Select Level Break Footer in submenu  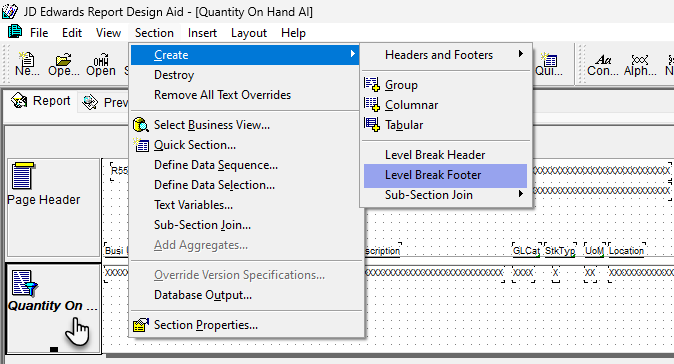click(x=445, y=175)
